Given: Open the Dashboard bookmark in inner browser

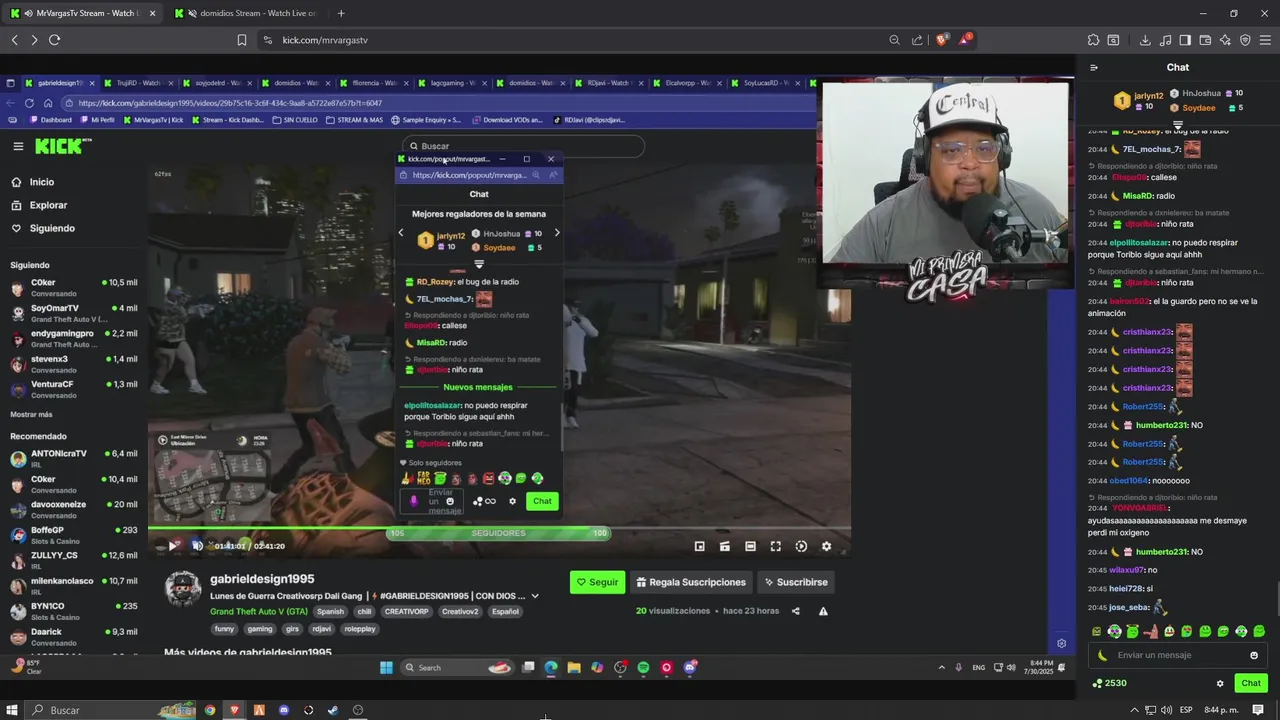Looking at the screenshot, I should coord(50,120).
